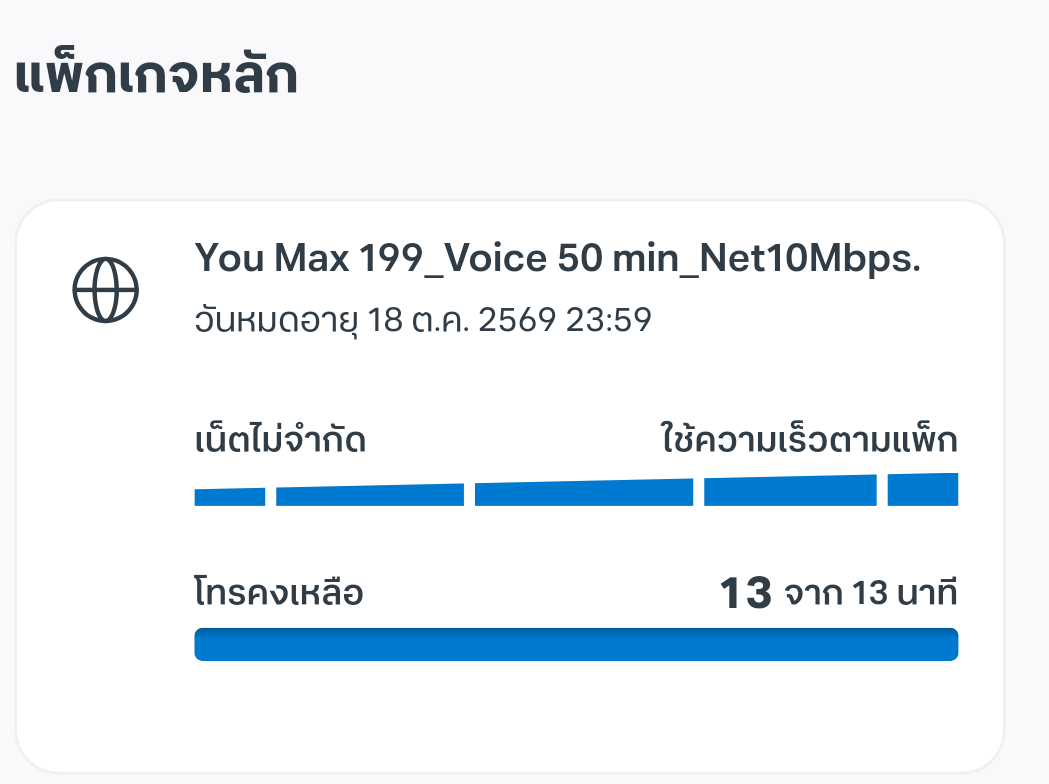Click the middle internet speed bar segment
This screenshot has height=784, width=1049.
(583, 493)
